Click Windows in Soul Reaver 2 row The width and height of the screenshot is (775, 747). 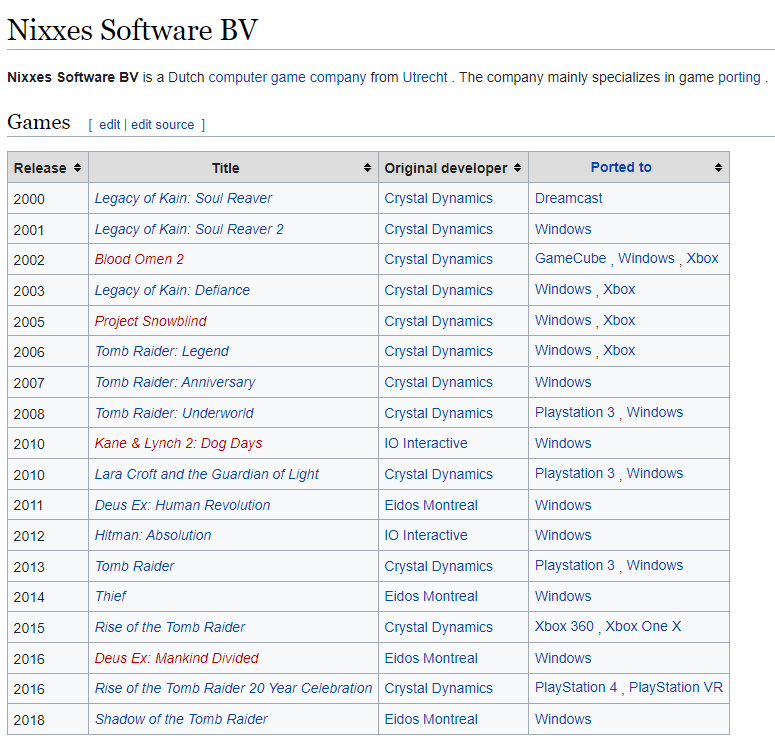563,229
